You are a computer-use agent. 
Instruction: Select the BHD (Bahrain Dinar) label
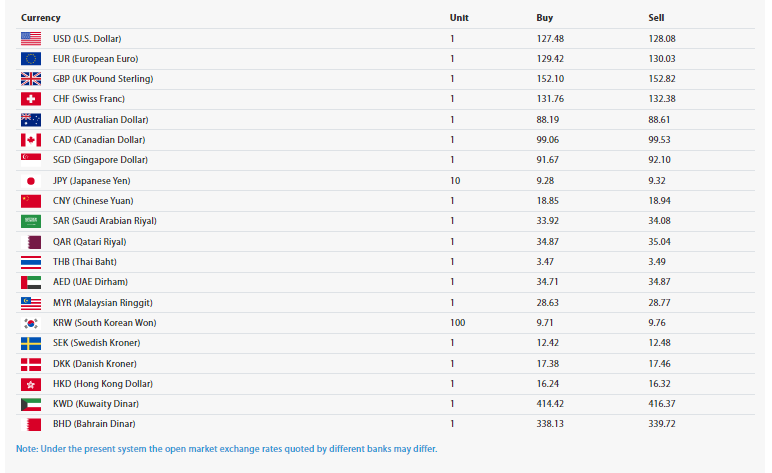tap(93, 424)
